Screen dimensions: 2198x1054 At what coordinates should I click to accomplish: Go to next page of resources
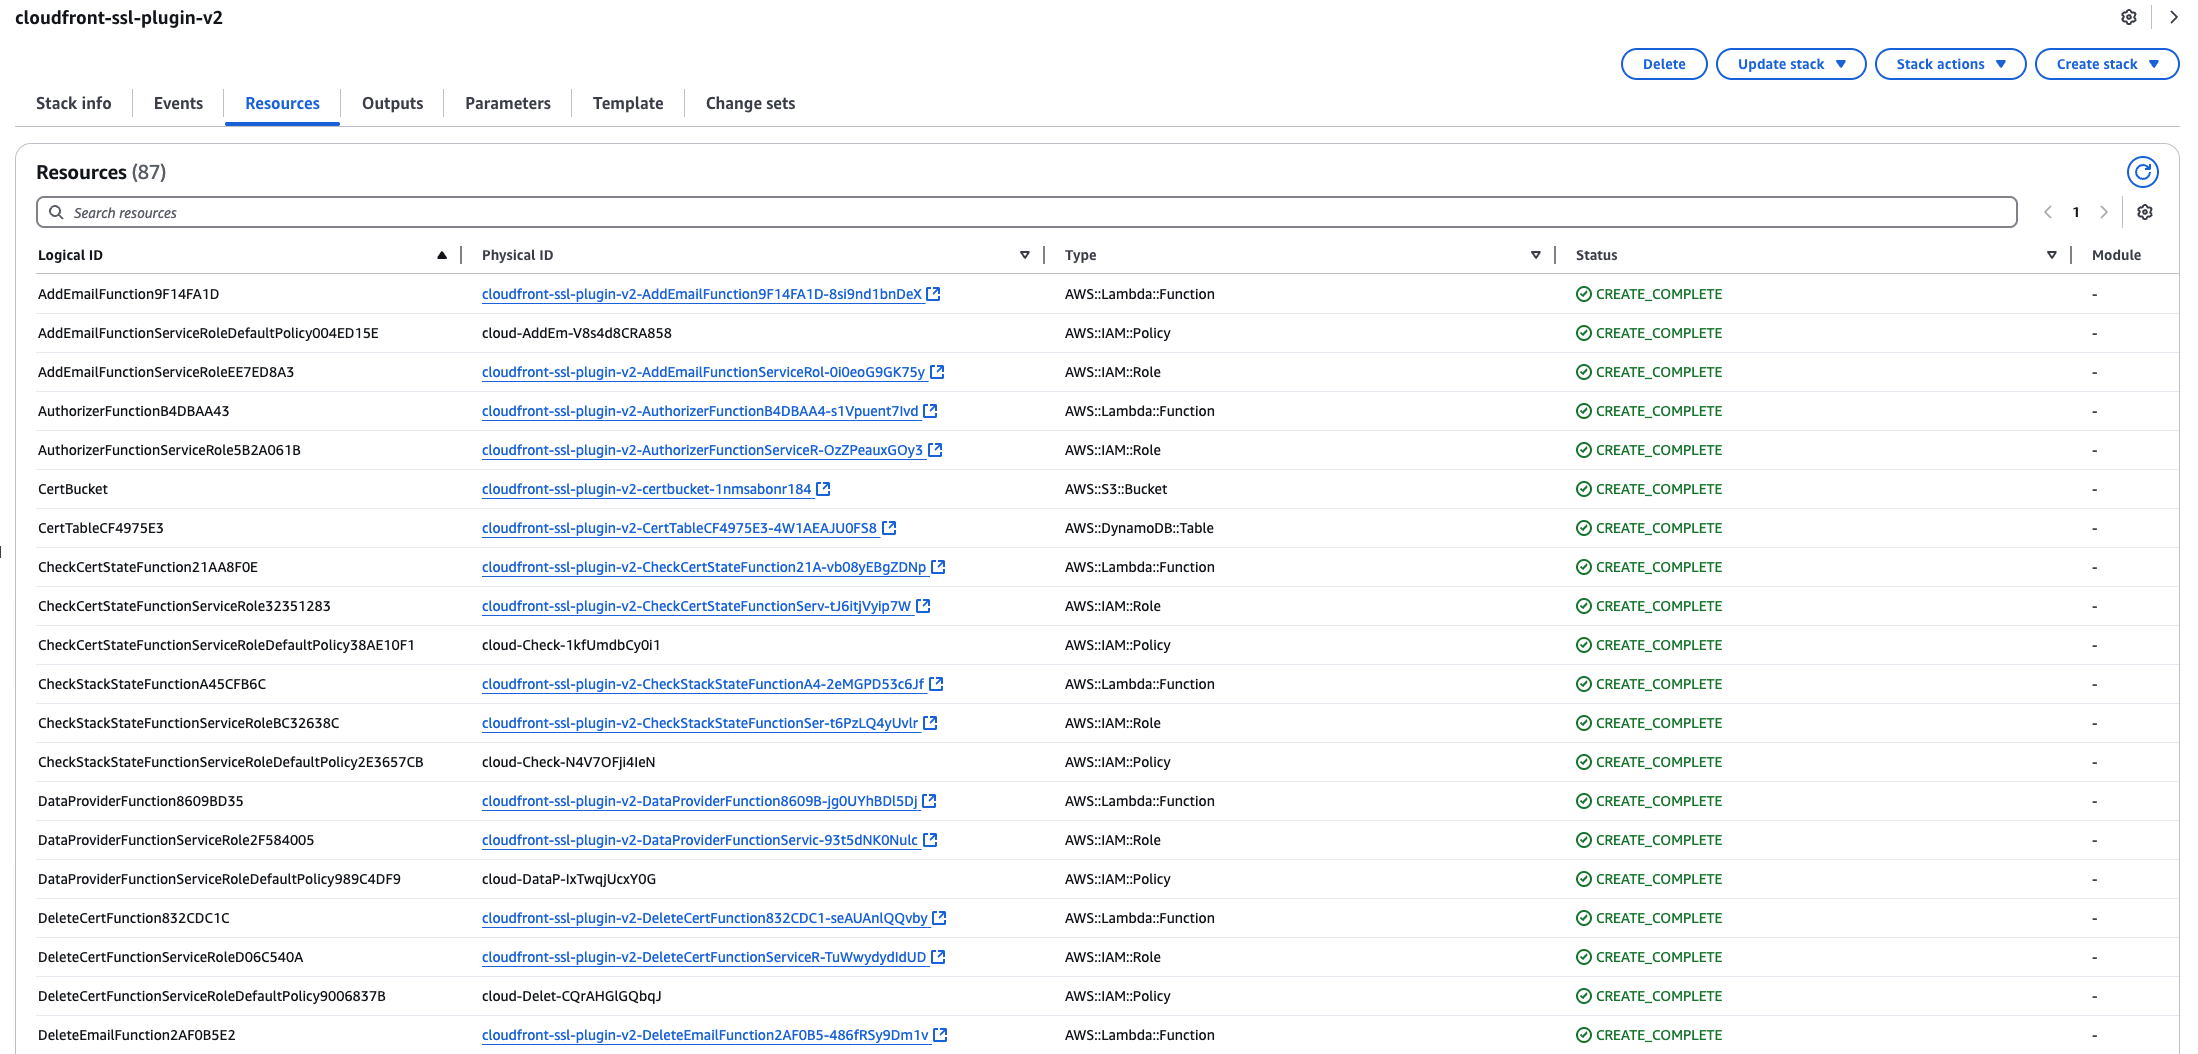tap(2104, 212)
